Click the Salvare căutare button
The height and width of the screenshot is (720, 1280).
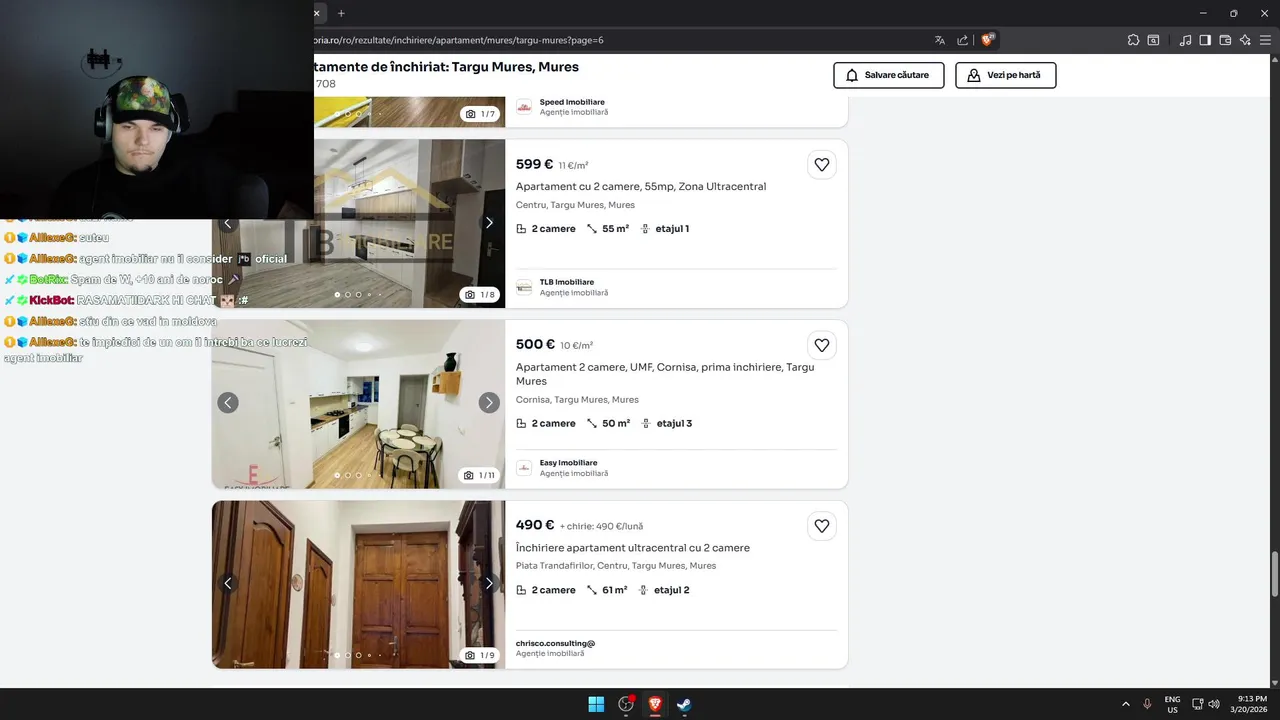(889, 75)
